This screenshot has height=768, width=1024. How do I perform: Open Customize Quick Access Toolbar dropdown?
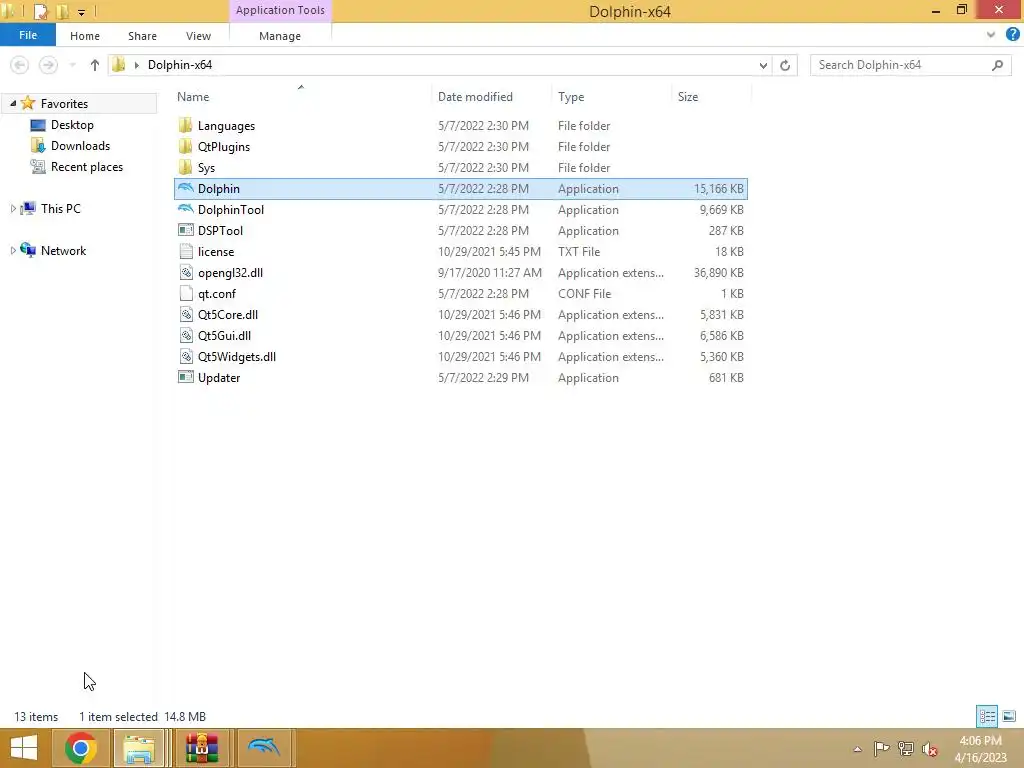(81, 12)
